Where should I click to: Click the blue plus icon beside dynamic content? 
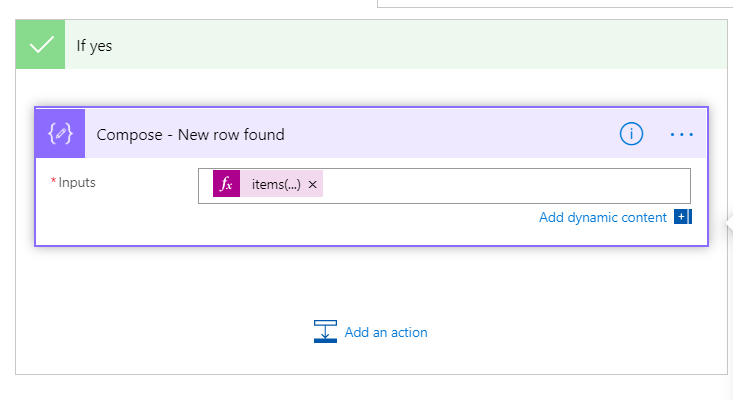(683, 217)
